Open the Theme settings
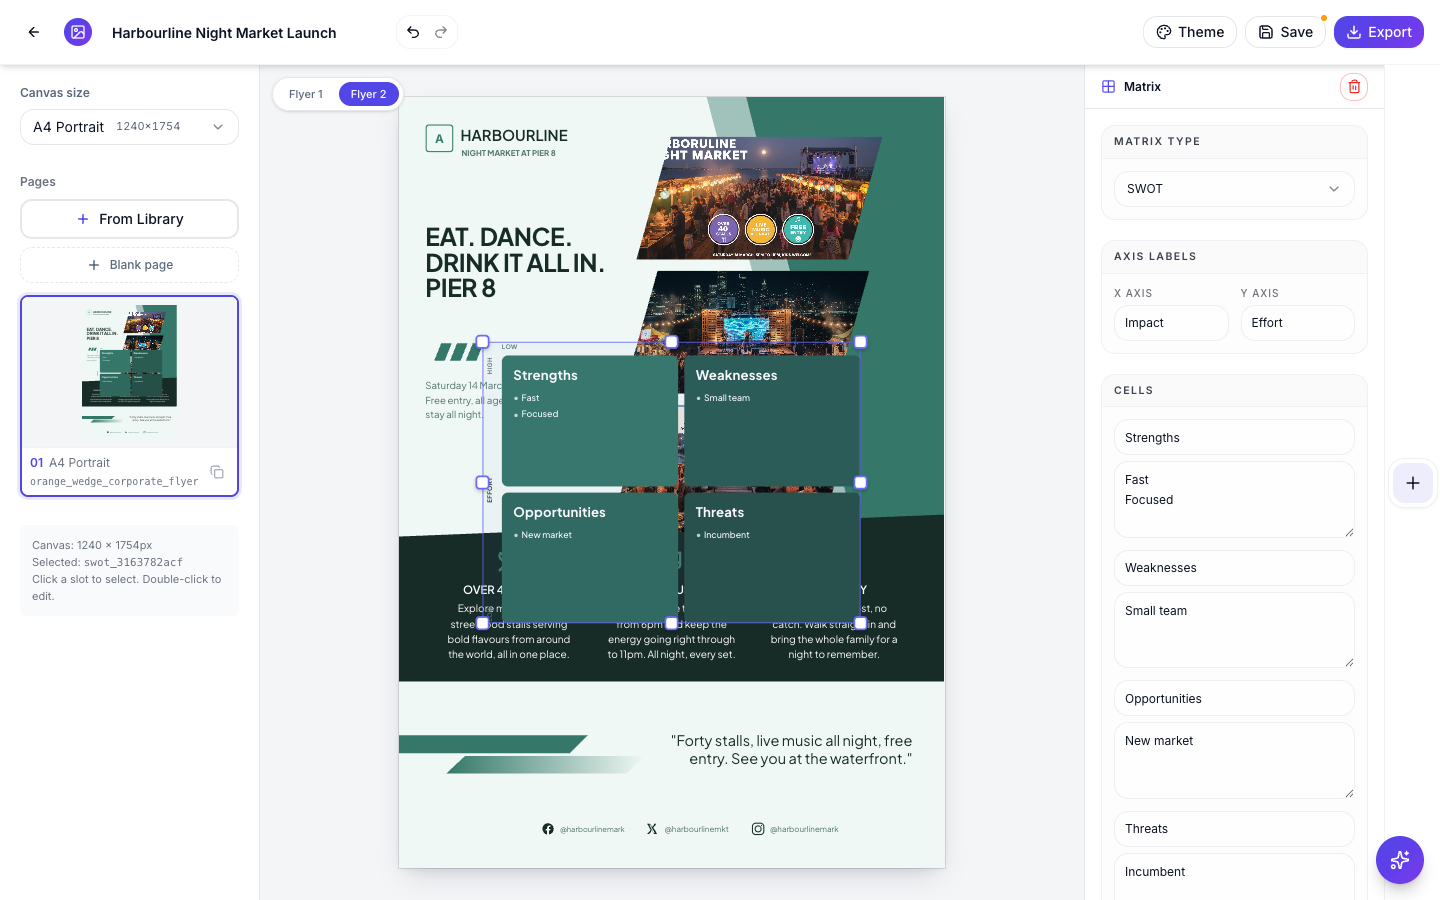Screen dimensions: 1440x900 pyautogui.click(x=1190, y=32)
